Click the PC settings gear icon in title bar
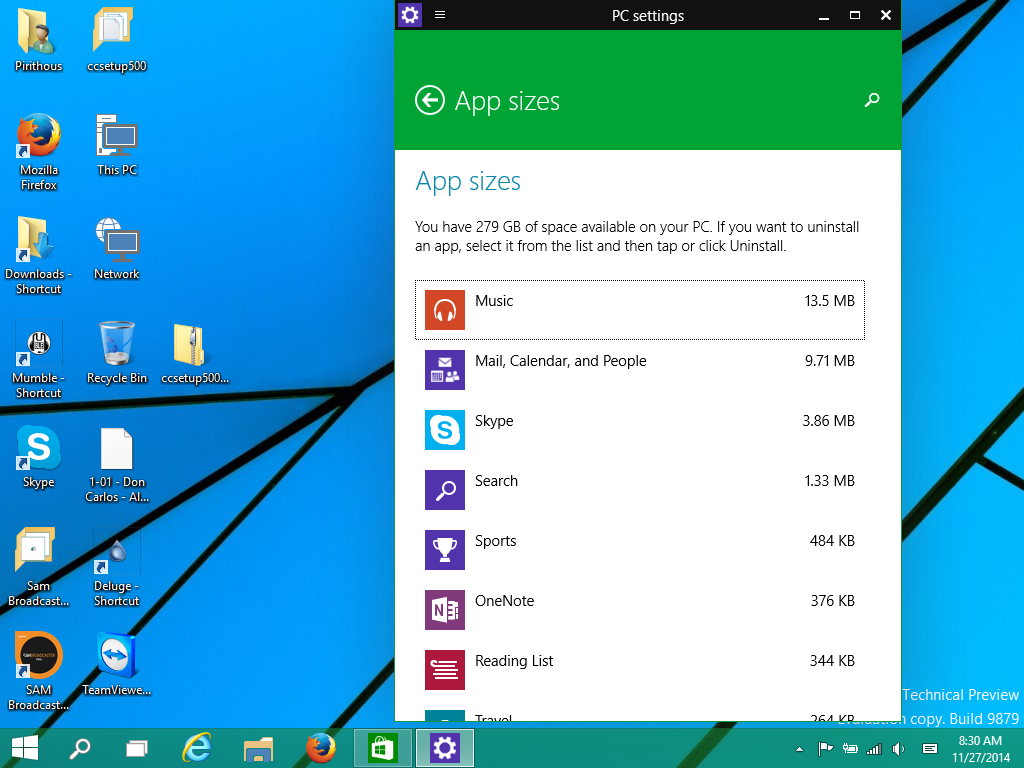The image size is (1024, 768). tap(410, 14)
